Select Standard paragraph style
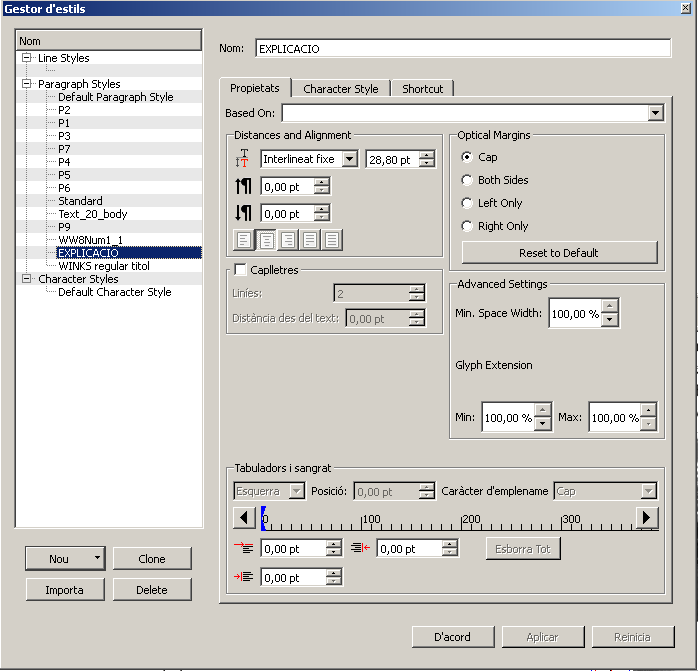Viewport: 698px width, 671px height. pyautogui.click(x=80, y=201)
